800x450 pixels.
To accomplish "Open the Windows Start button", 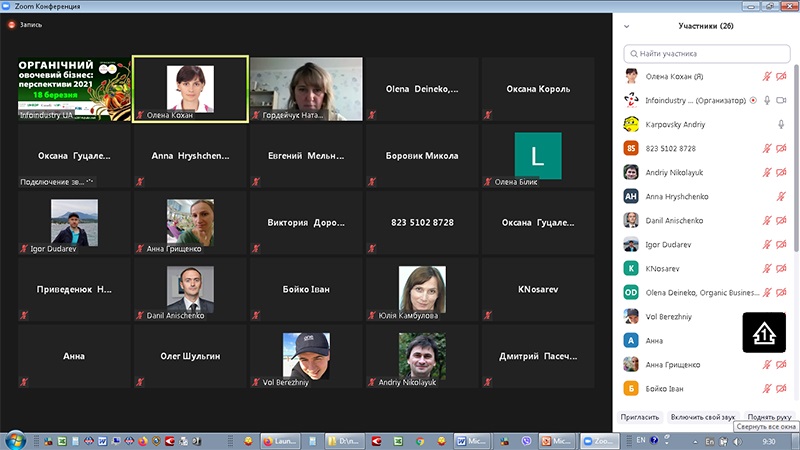I will click(15, 440).
